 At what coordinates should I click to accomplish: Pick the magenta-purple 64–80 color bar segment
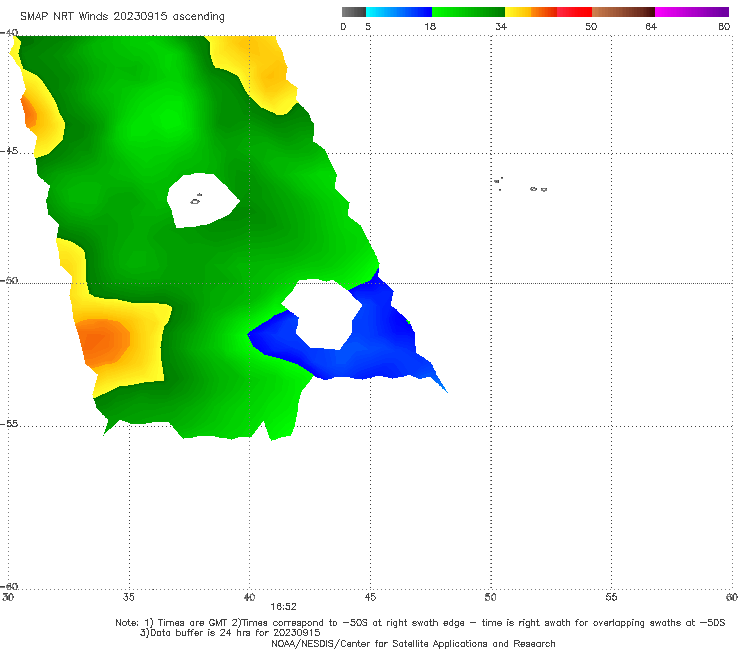click(692, 12)
